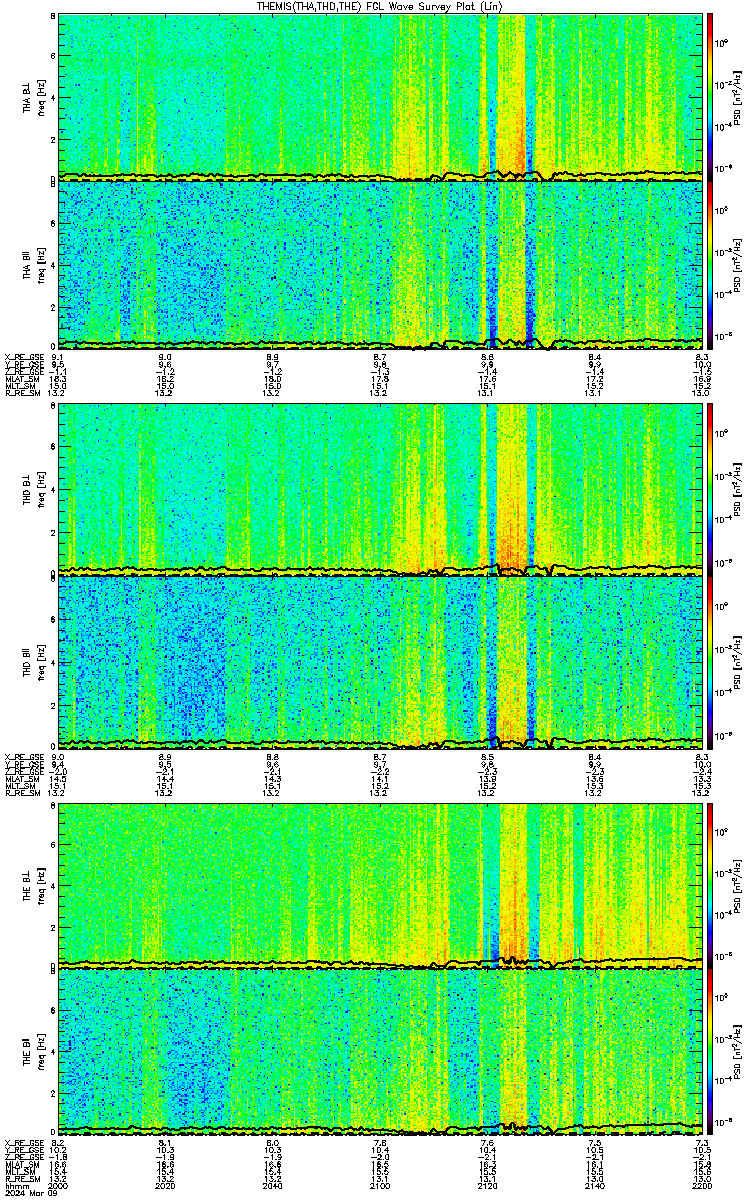Click the THA B⊥ color bar PSD units label
This screenshot has width=750, height=1200.
click(738, 96)
